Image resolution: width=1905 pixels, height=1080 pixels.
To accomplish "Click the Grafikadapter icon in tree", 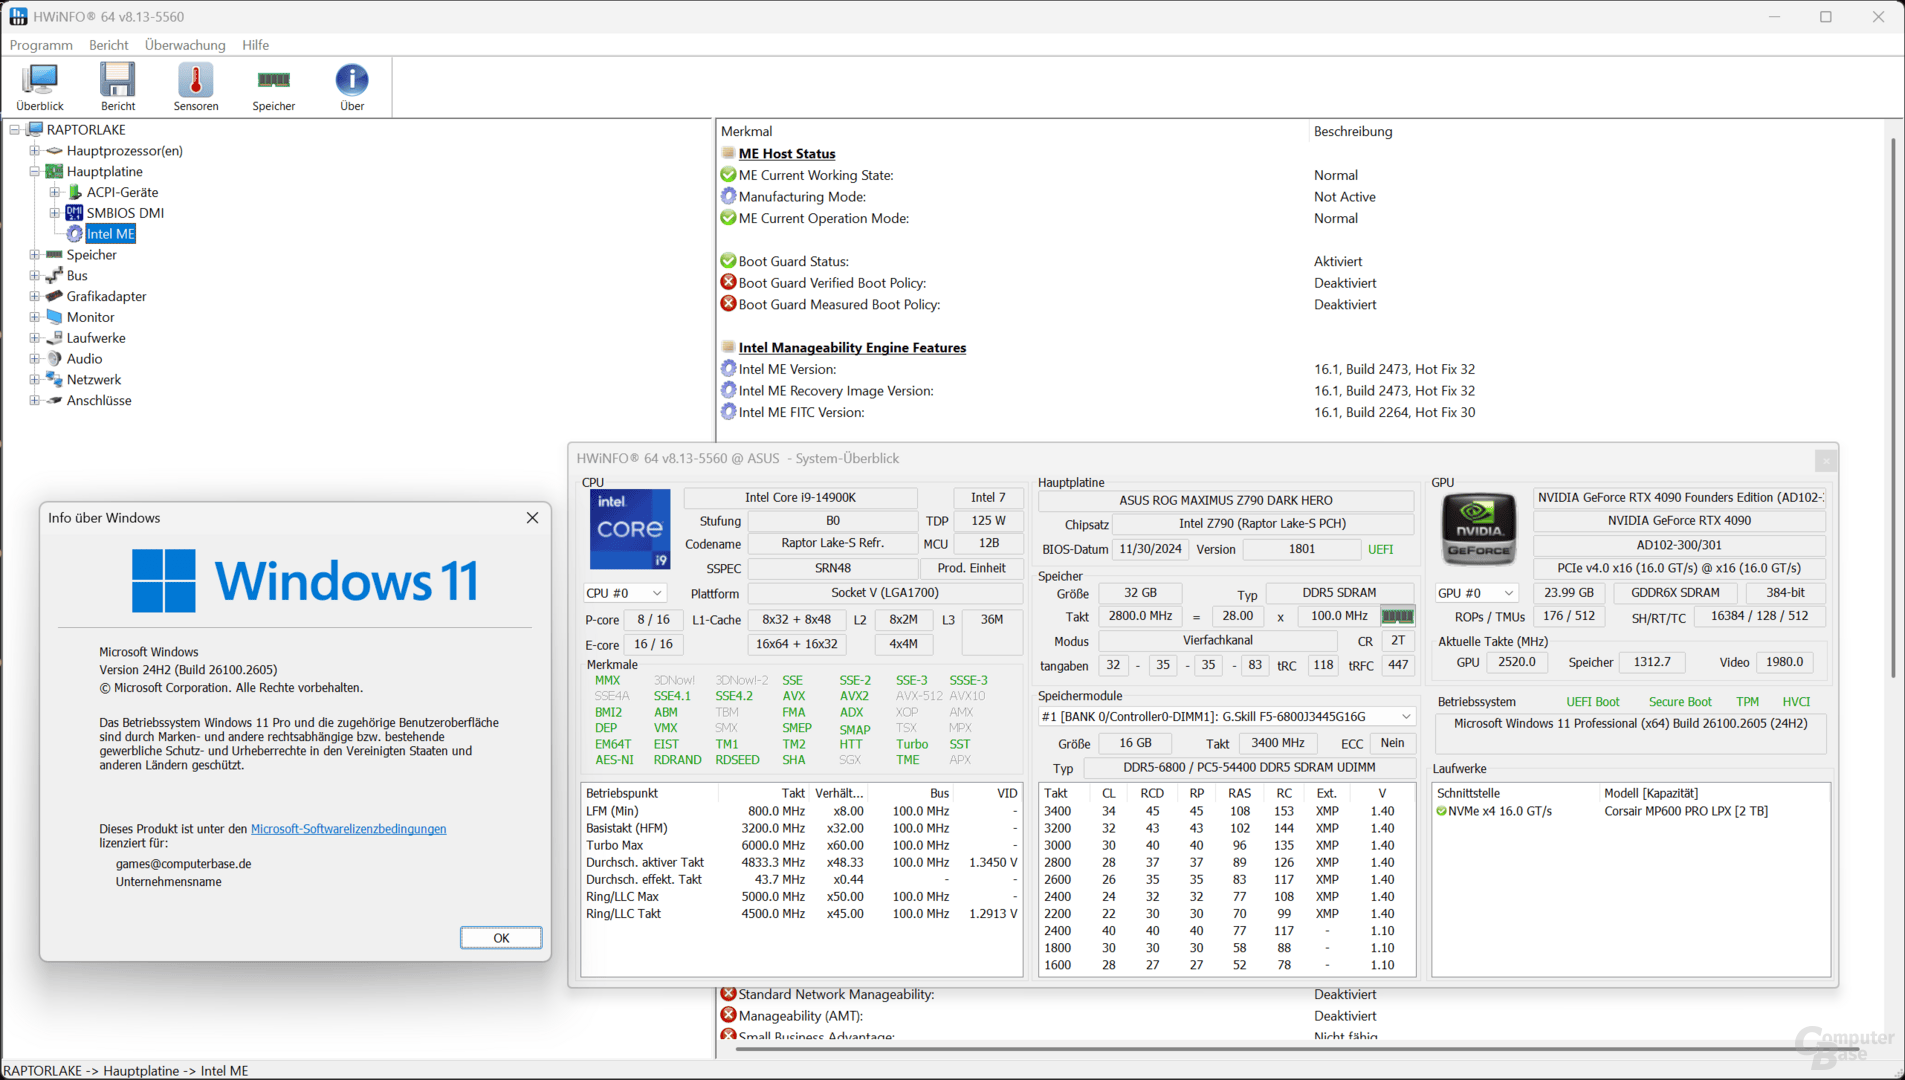I will (x=55, y=296).
